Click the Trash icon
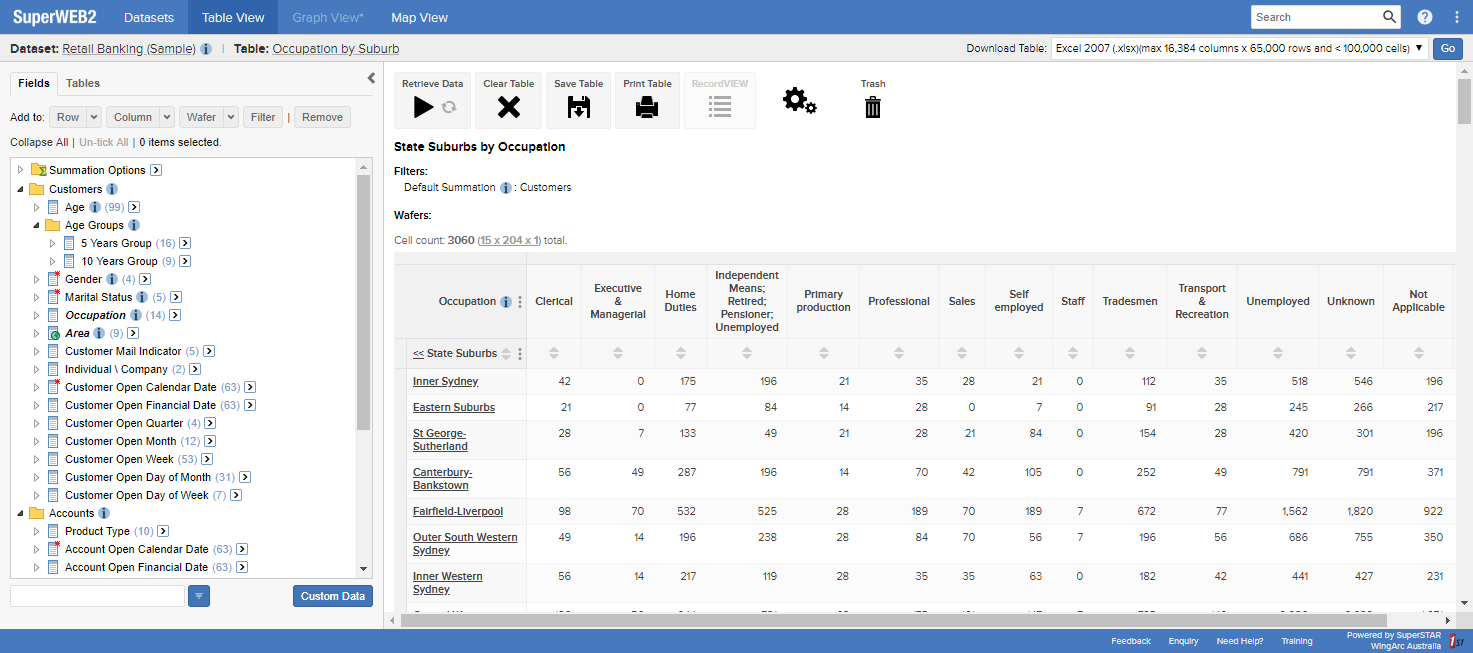Viewport: 1473px width, 653px height. point(872,105)
